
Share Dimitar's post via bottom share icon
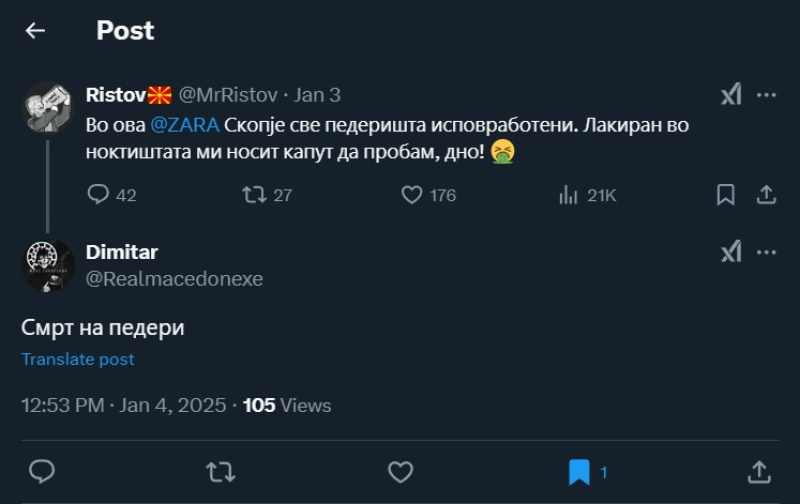point(759,470)
